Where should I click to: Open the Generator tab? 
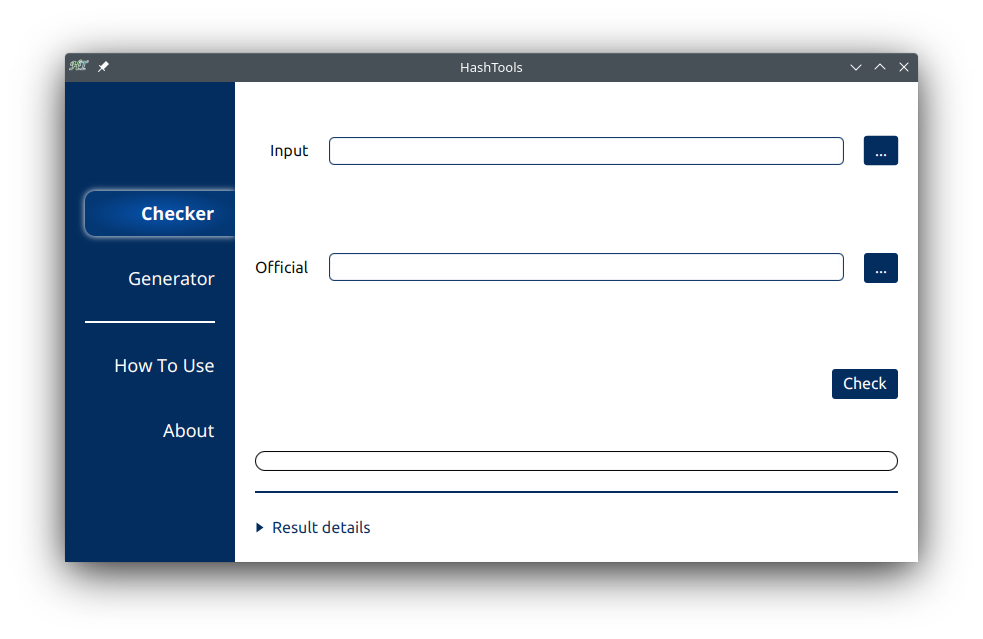click(171, 278)
